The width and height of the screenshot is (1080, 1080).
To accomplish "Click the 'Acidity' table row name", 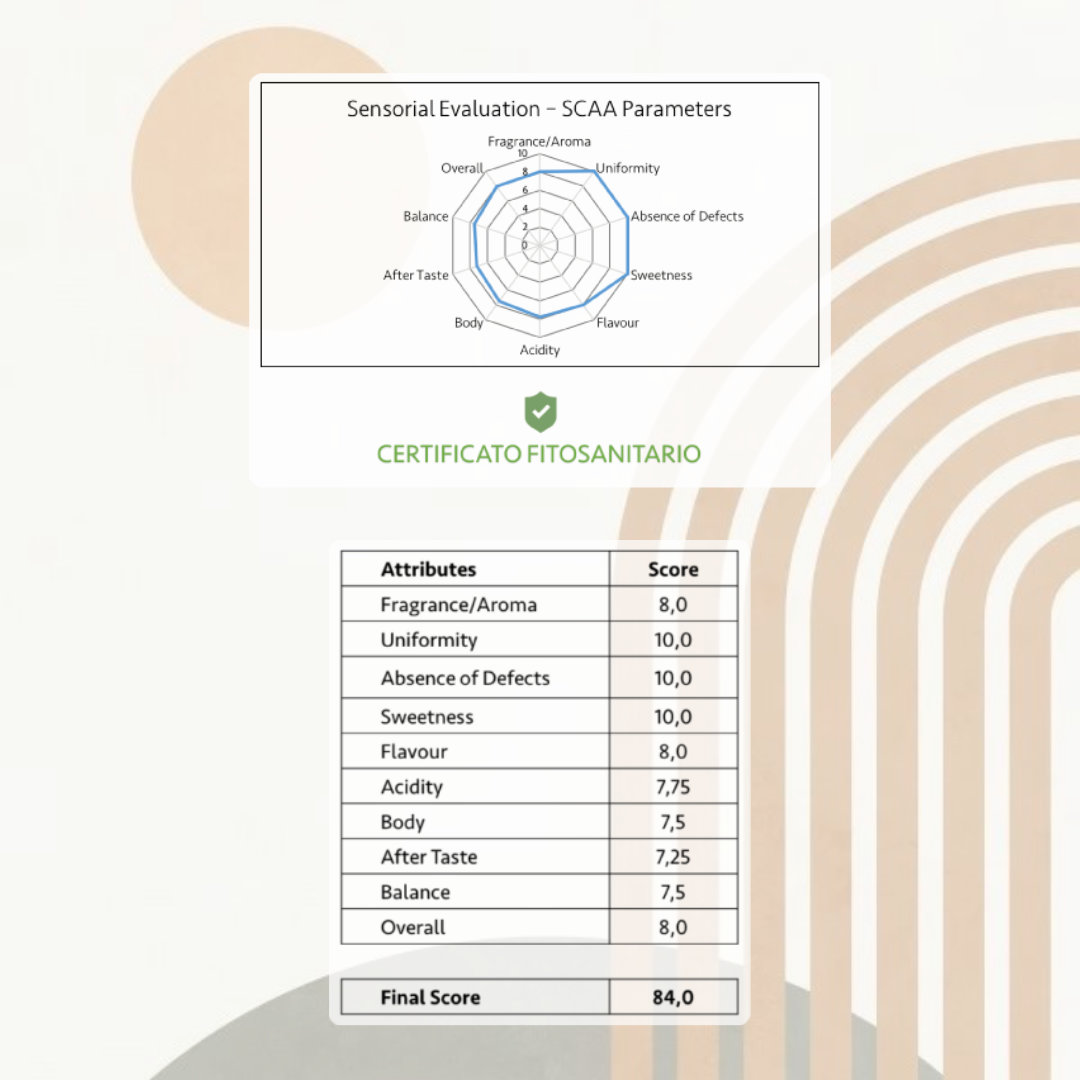I will point(412,787).
